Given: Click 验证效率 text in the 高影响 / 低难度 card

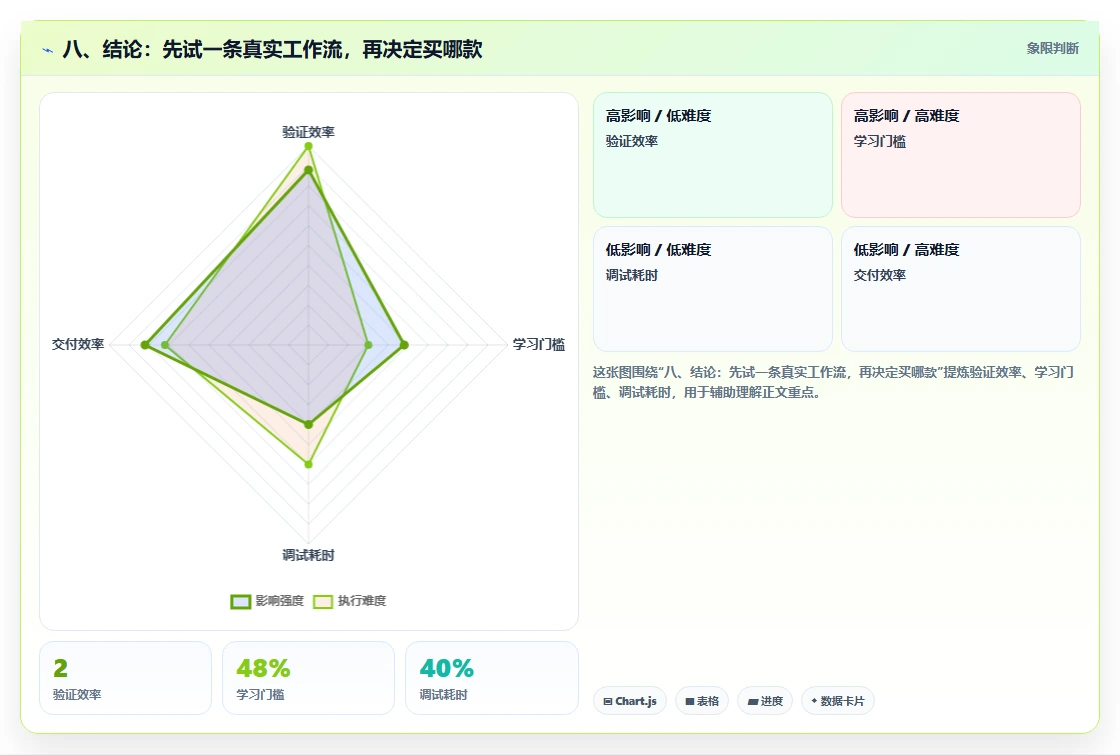Looking at the screenshot, I should 631,141.
